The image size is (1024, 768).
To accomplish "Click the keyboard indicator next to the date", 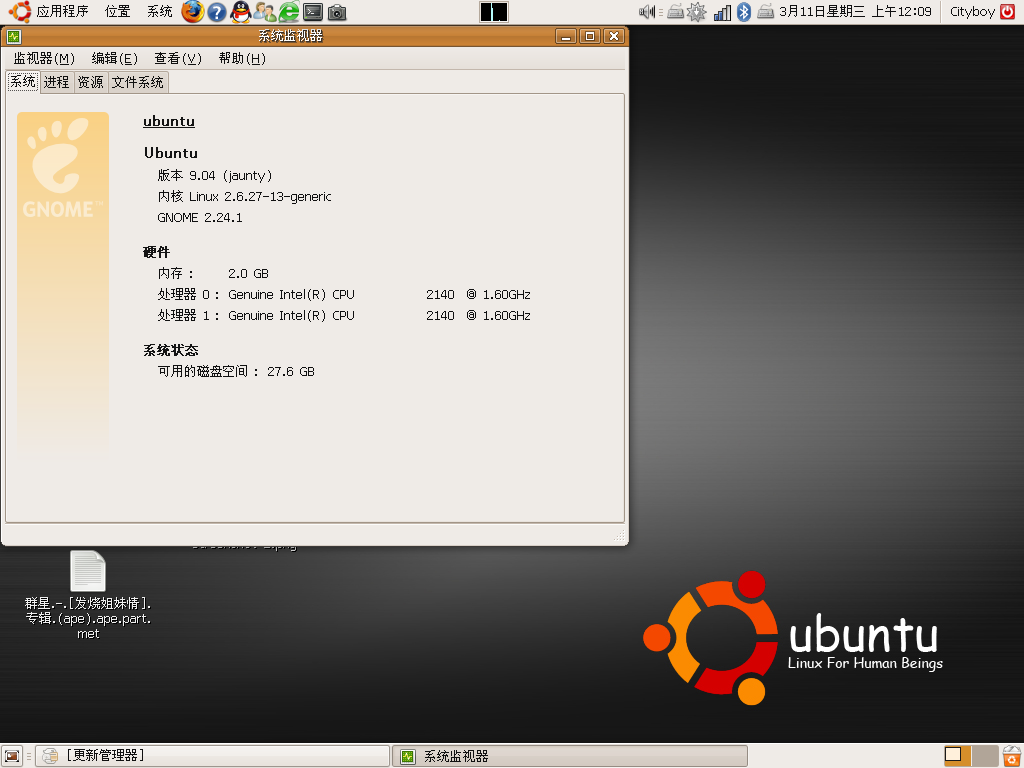I will (x=765, y=12).
